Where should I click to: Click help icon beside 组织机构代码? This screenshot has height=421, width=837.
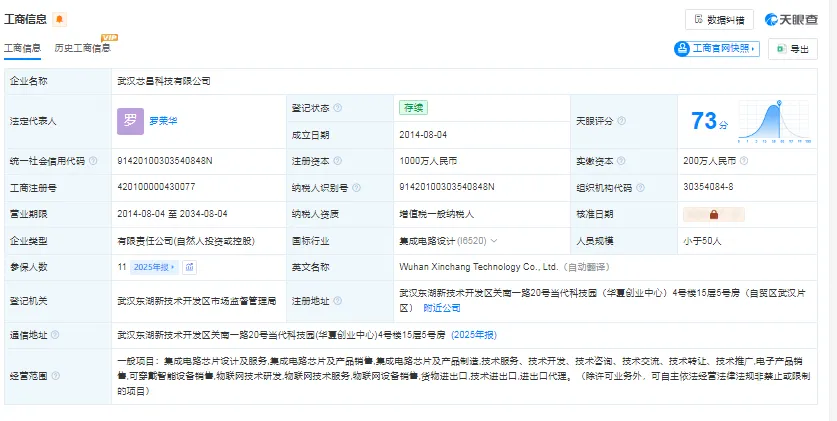[641, 188]
